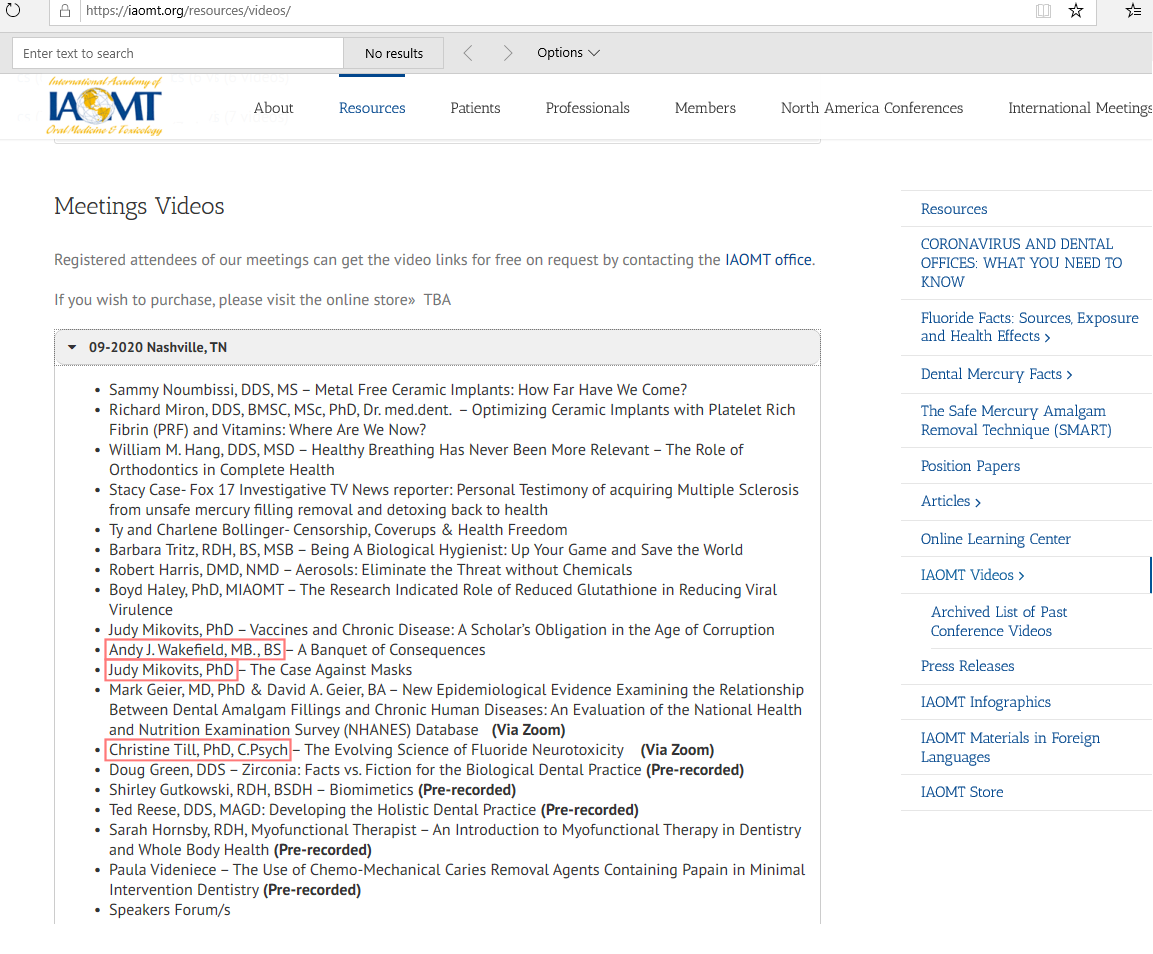Image resolution: width=1153 pixels, height=954 pixels.
Task: Go to next search result arrow
Action: [507, 53]
